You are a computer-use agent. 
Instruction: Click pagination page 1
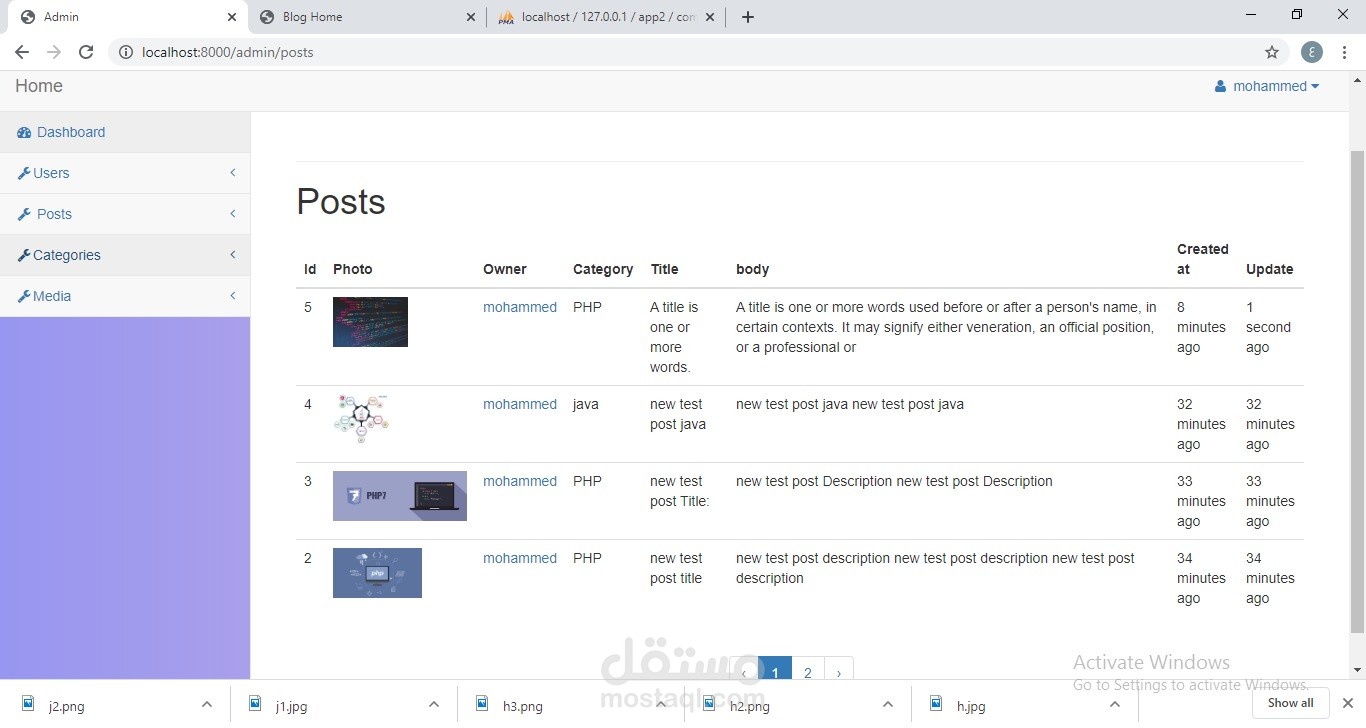click(775, 669)
